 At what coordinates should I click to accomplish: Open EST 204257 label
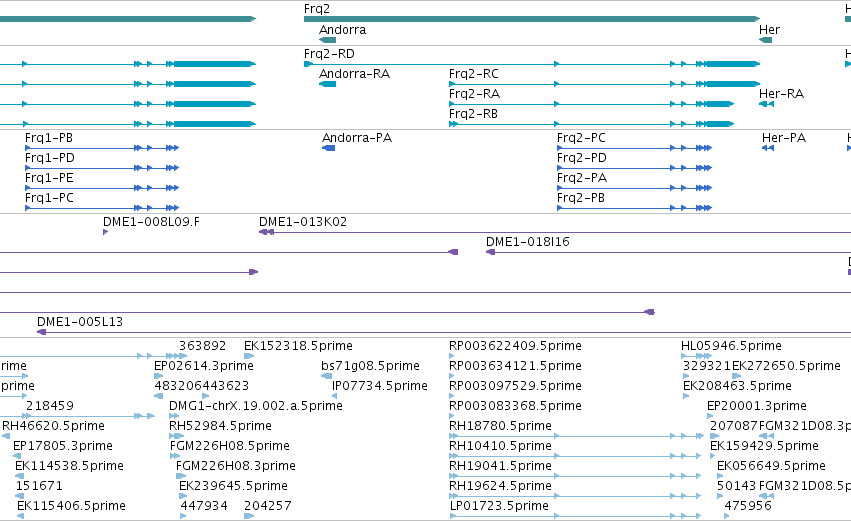(268, 506)
